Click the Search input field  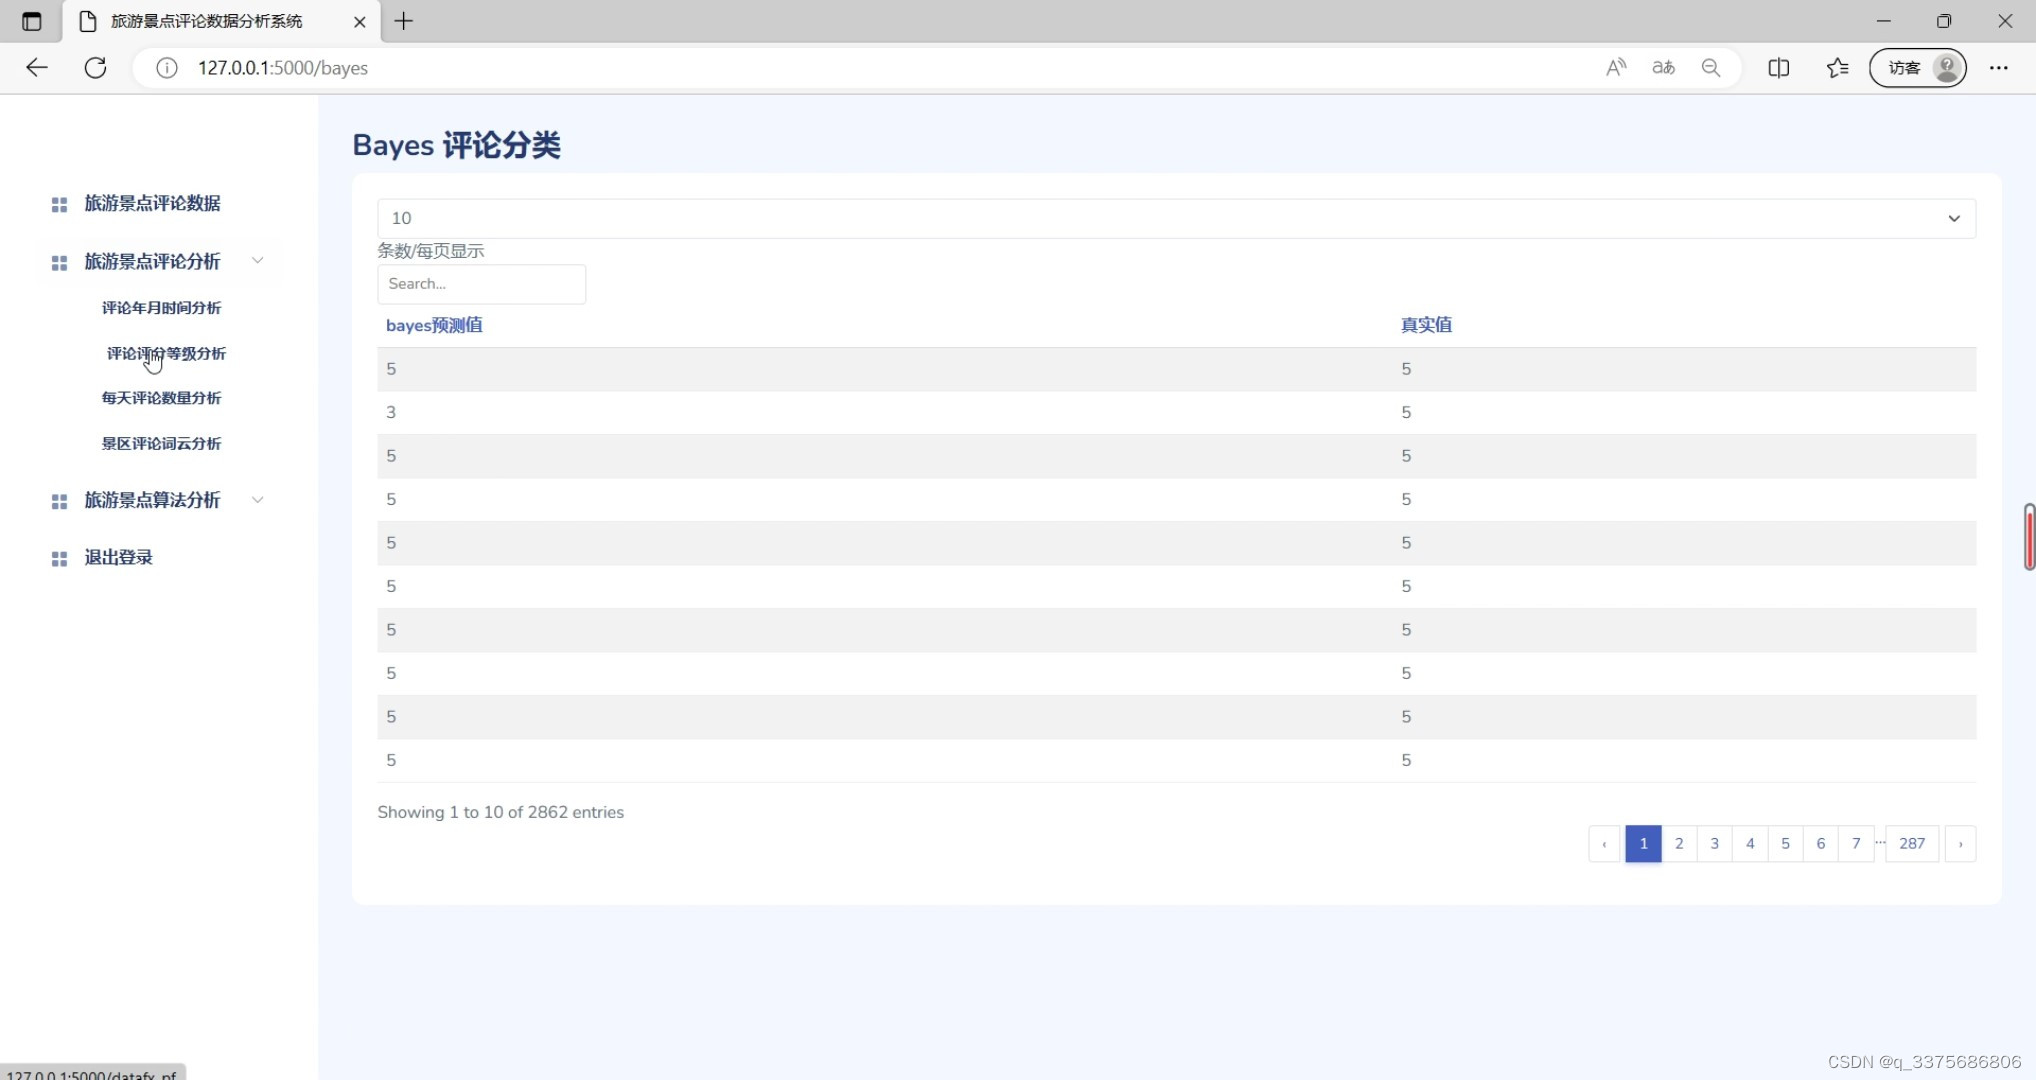pos(481,284)
